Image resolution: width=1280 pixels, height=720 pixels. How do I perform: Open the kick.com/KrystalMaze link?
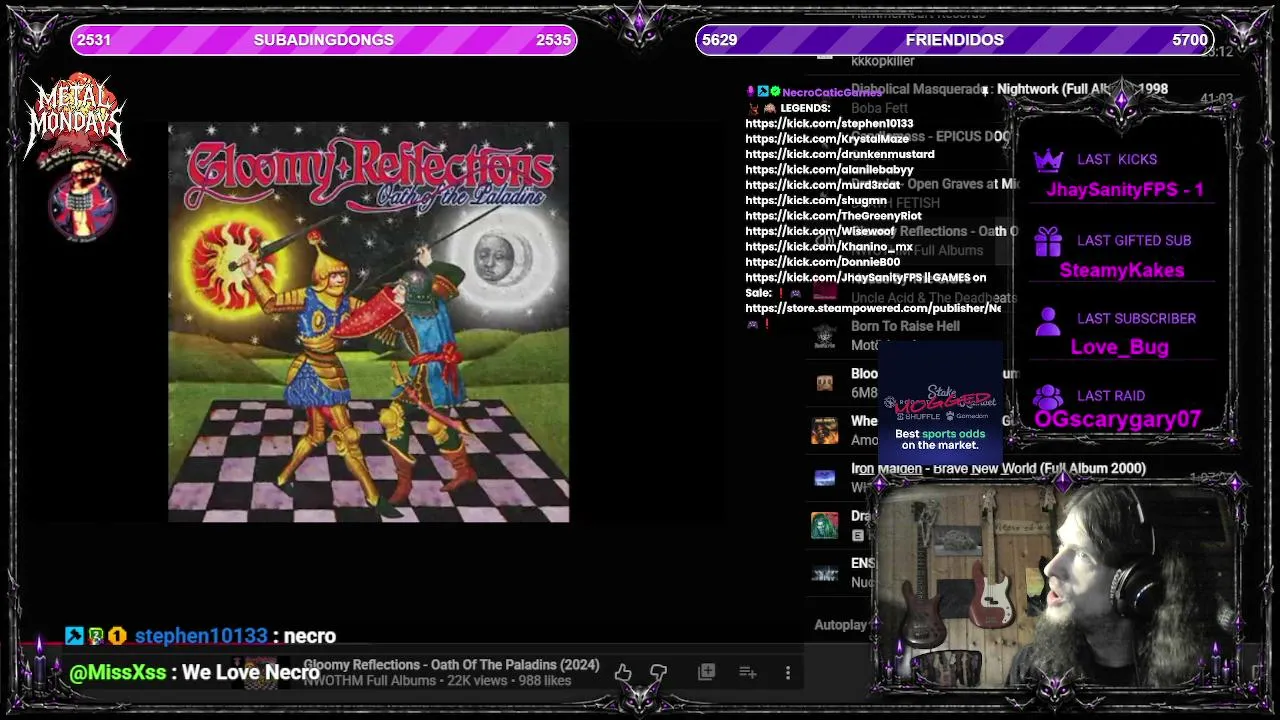click(x=827, y=139)
